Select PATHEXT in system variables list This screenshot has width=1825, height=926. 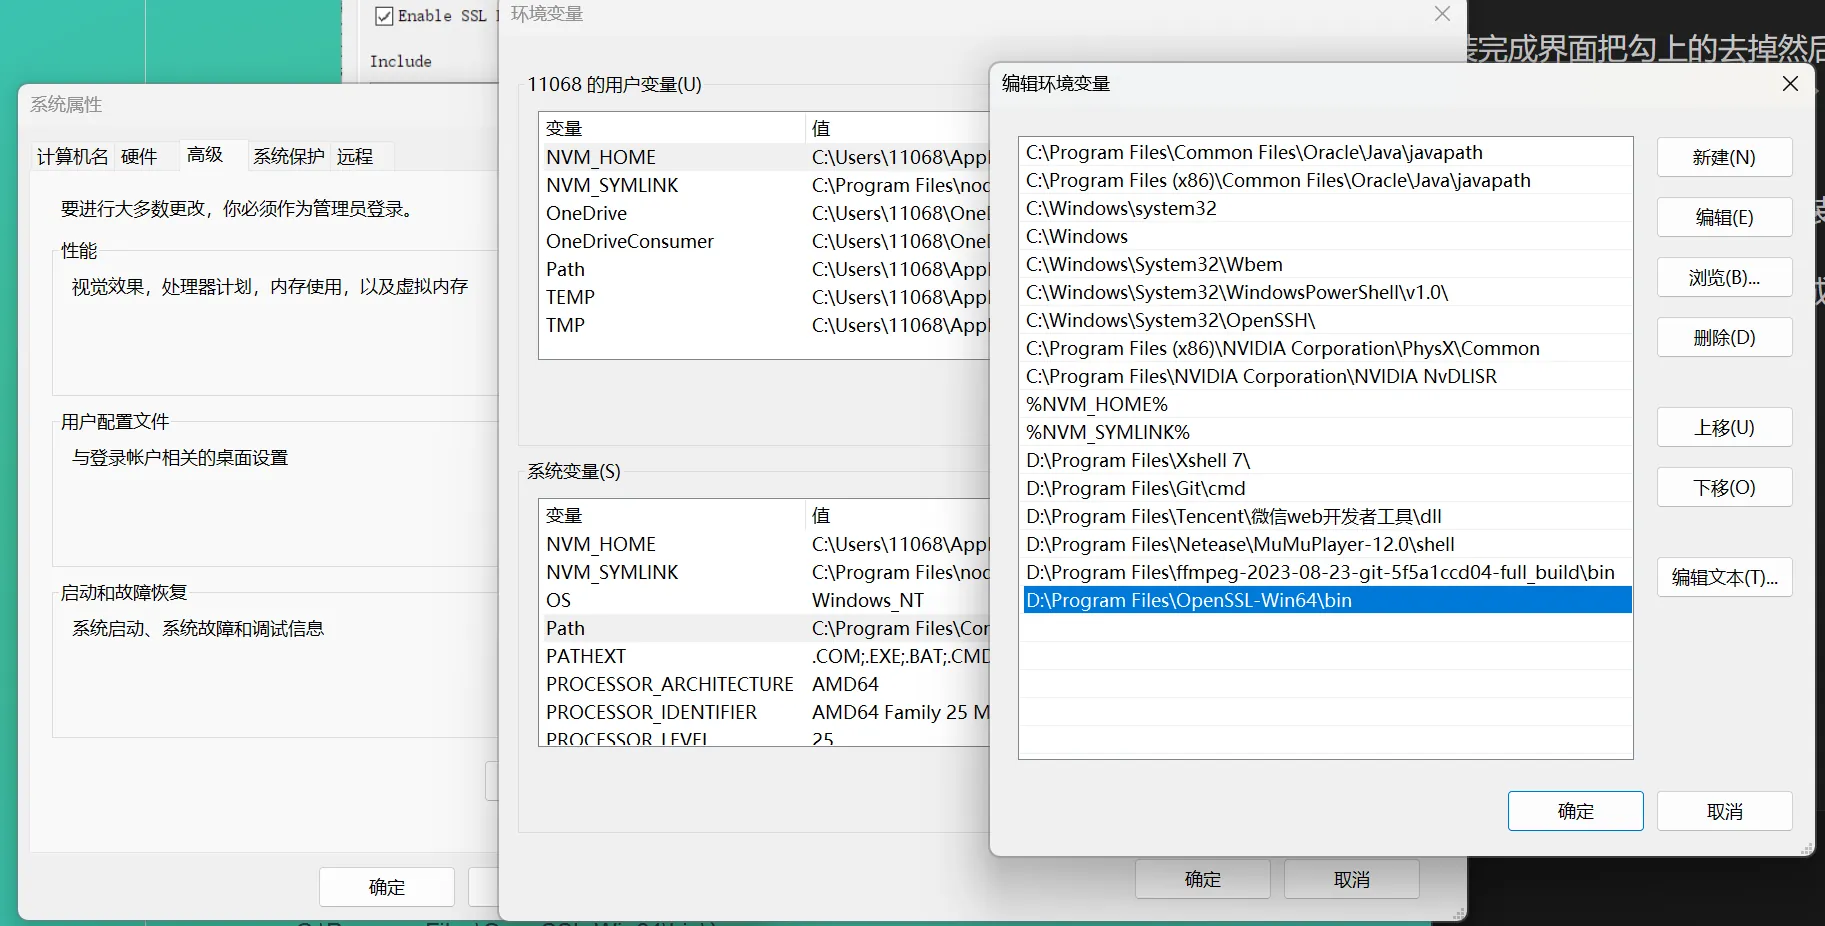586,657
